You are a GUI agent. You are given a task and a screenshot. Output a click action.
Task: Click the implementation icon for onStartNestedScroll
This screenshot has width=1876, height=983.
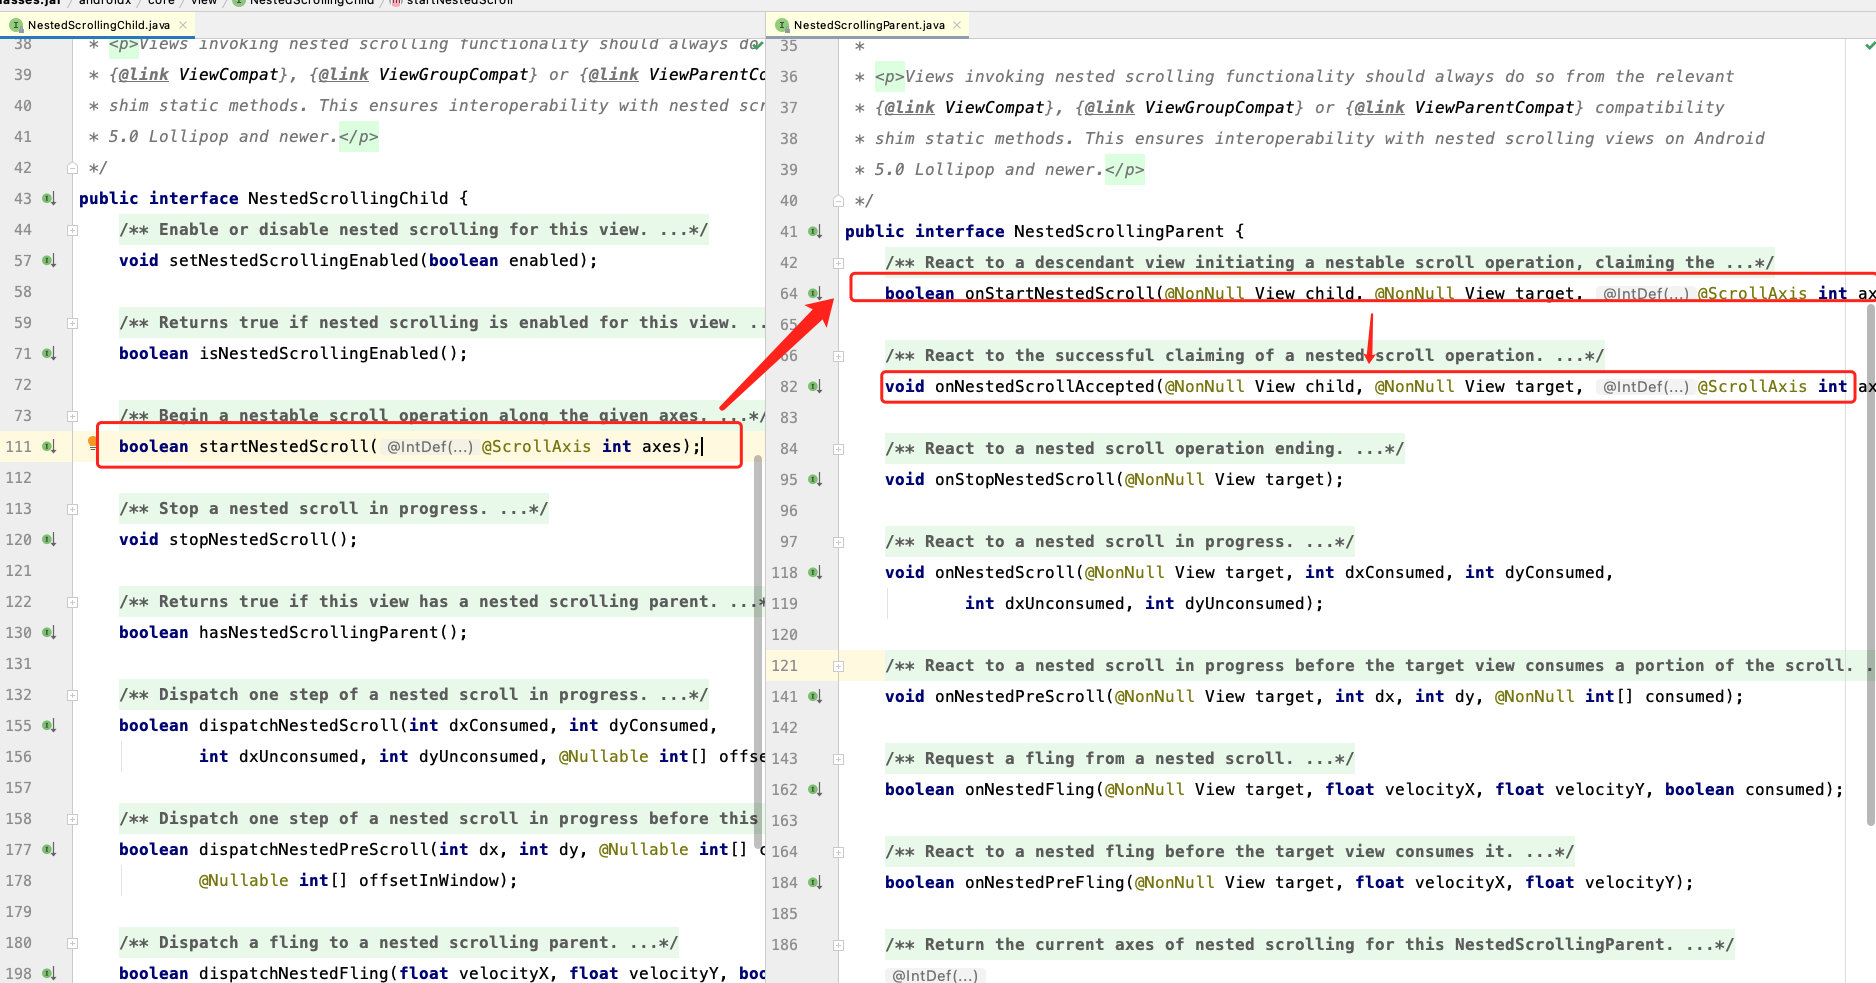pos(814,293)
